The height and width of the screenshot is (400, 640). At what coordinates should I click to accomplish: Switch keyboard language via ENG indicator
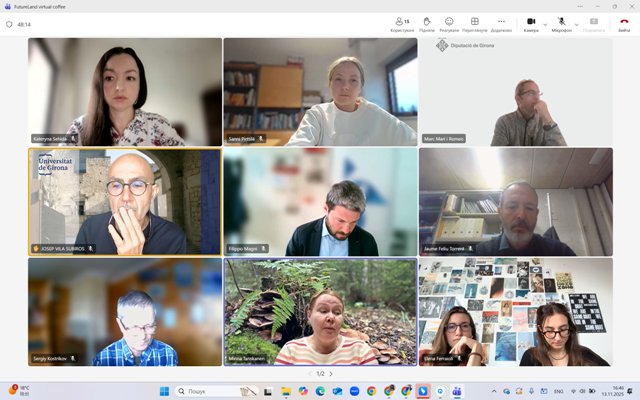click(558, 391)
